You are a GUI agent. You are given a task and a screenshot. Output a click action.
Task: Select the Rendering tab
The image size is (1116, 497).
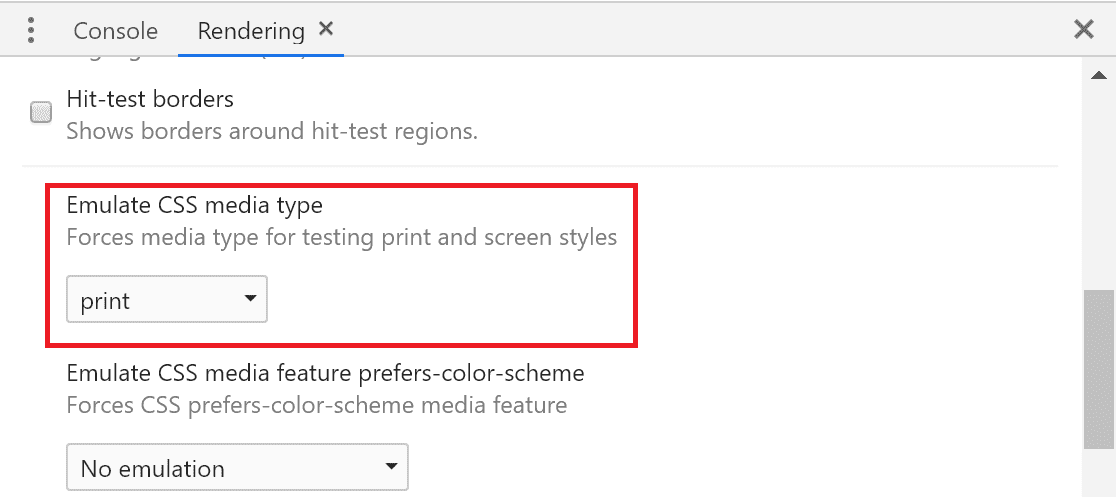(250, 31)
